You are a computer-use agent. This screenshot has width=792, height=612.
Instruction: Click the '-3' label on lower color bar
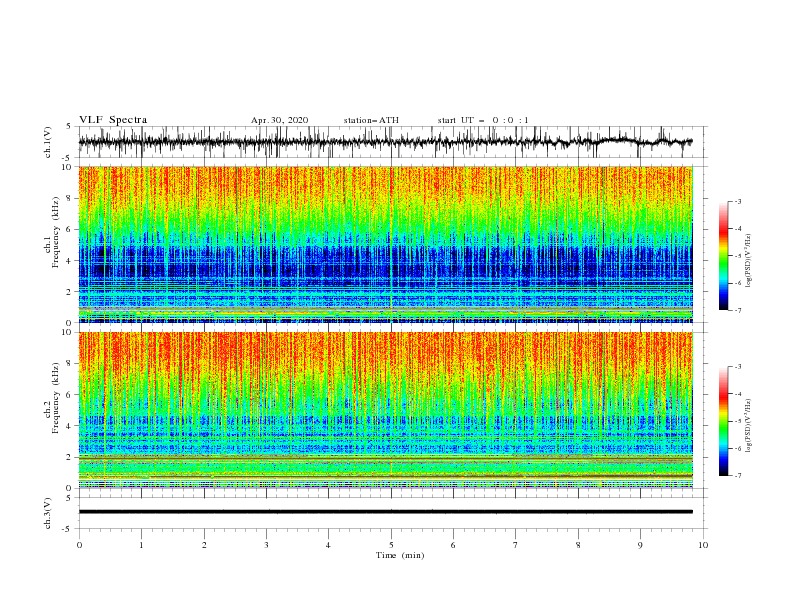click(x=737, y=367)
